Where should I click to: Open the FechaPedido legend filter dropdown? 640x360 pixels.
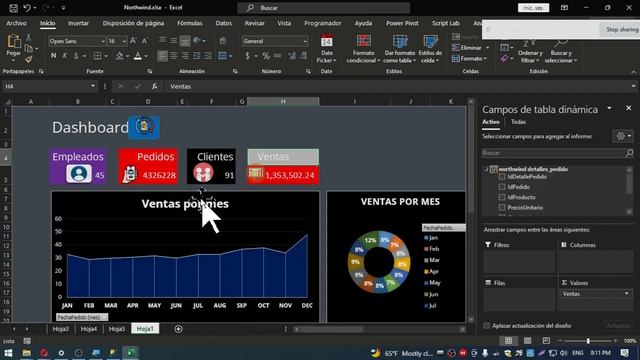(x=444, y=228)
